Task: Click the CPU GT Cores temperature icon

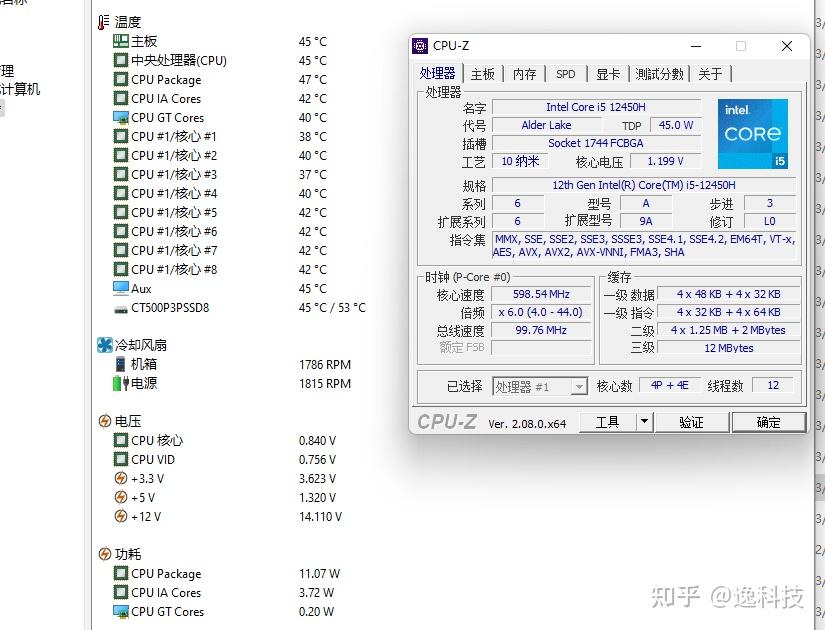Action: click(x=120, y=117)
